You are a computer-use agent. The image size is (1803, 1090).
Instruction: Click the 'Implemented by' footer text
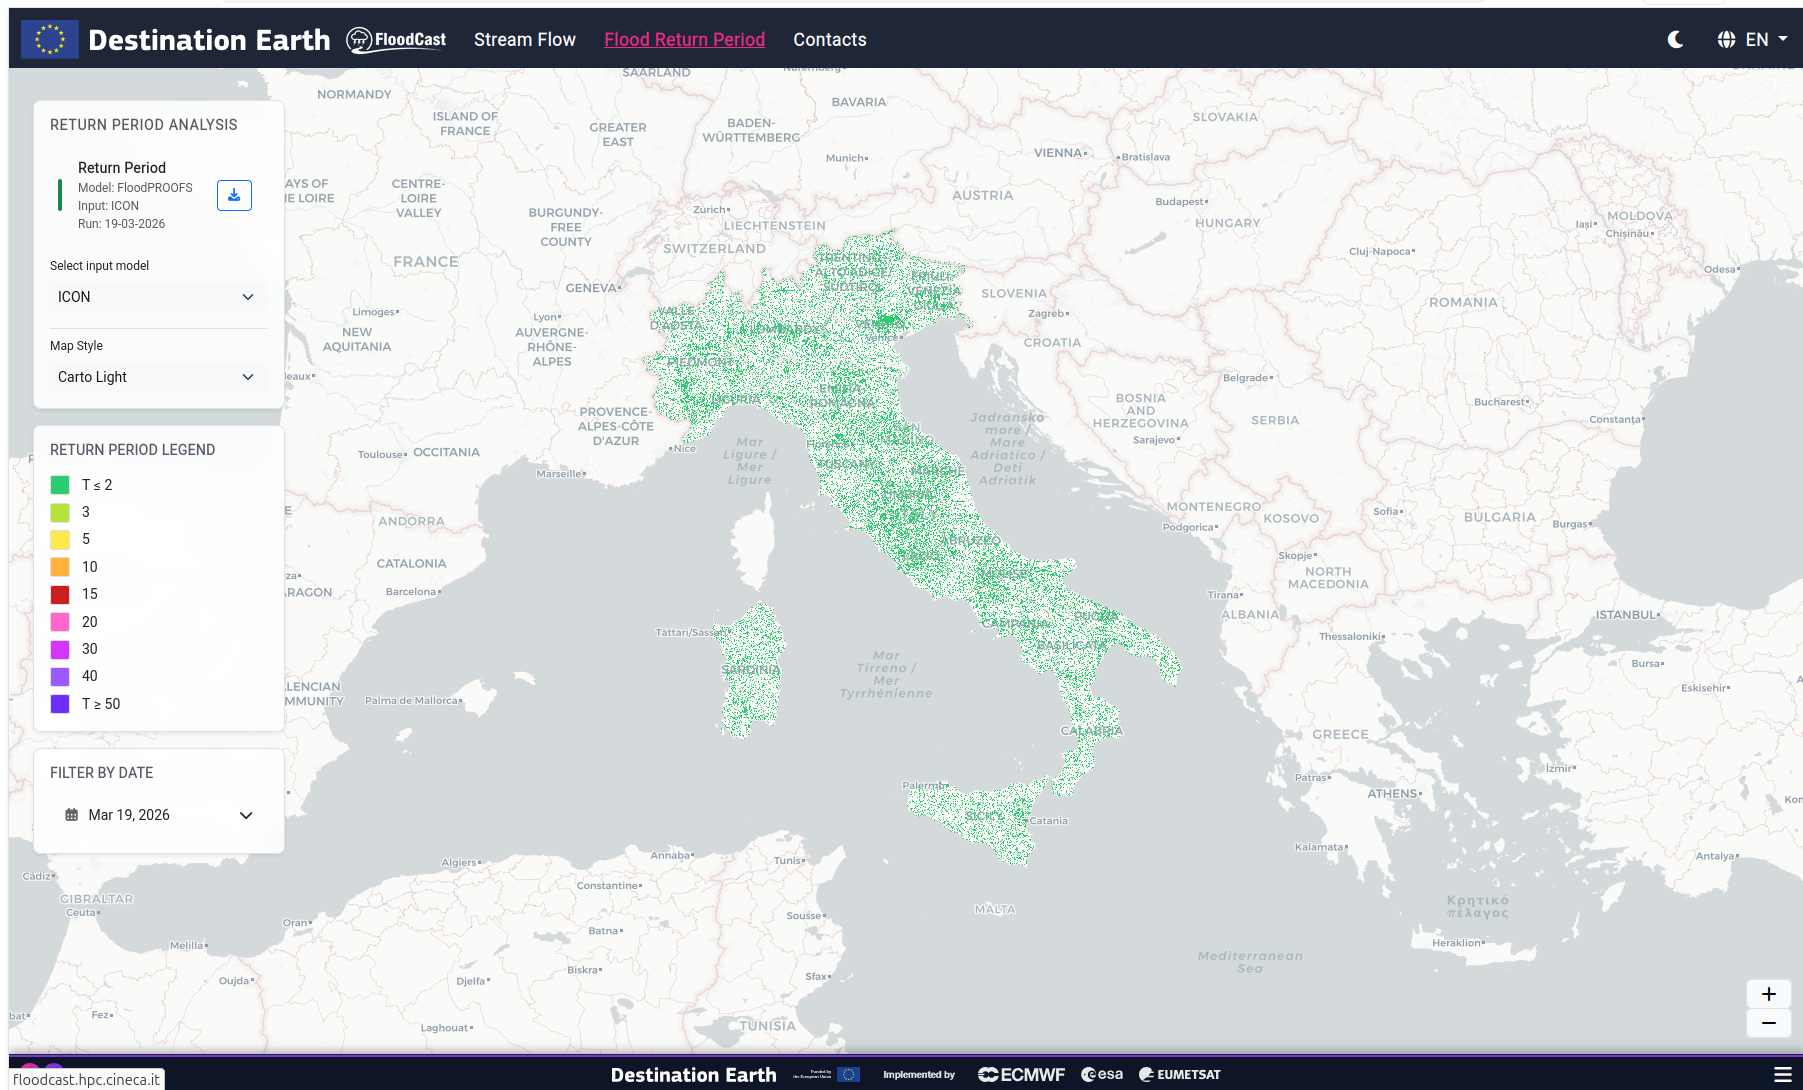pyautogui.click(x=919, y=1075)
